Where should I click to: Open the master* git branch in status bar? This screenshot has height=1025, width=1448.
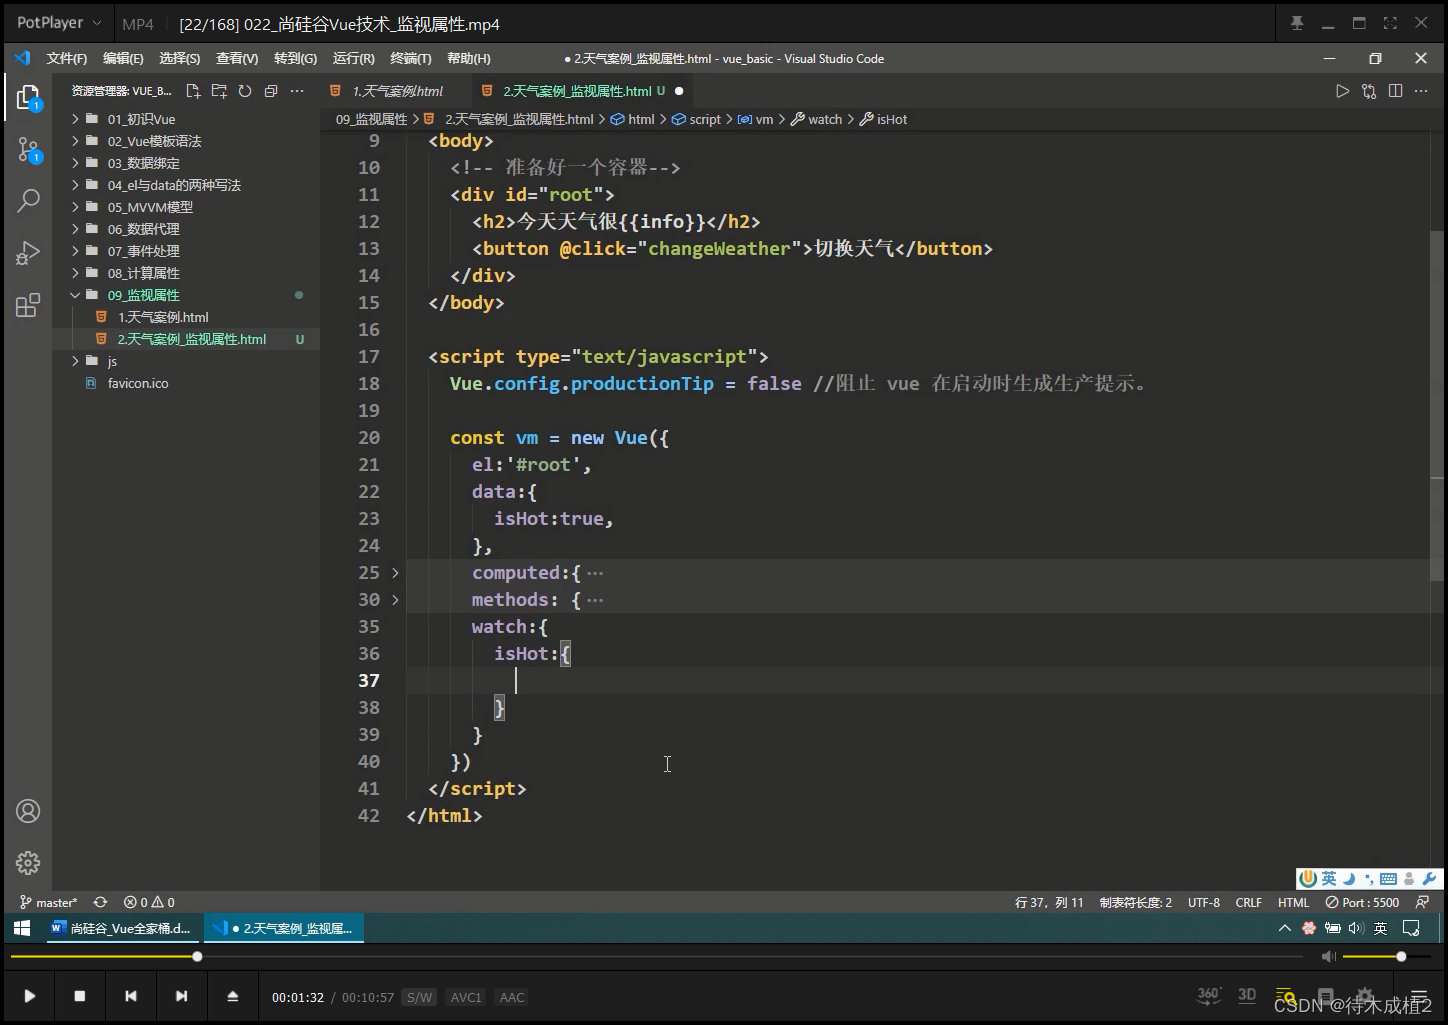(x=48, y=902)
